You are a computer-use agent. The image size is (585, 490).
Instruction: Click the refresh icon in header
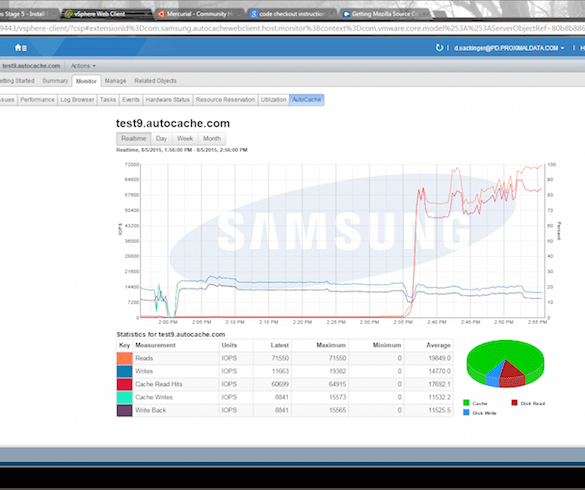(x=439, y=48)
